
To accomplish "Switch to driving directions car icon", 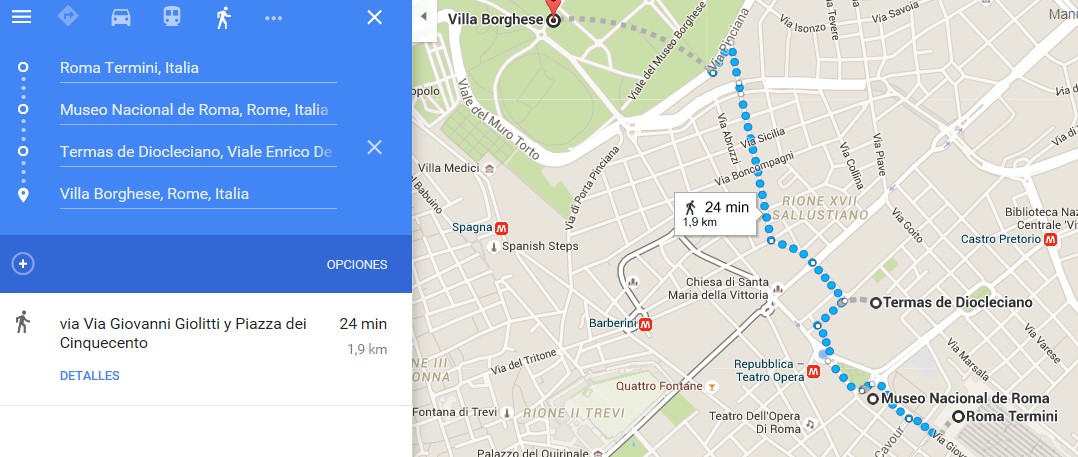I will [x=121, y=17].
